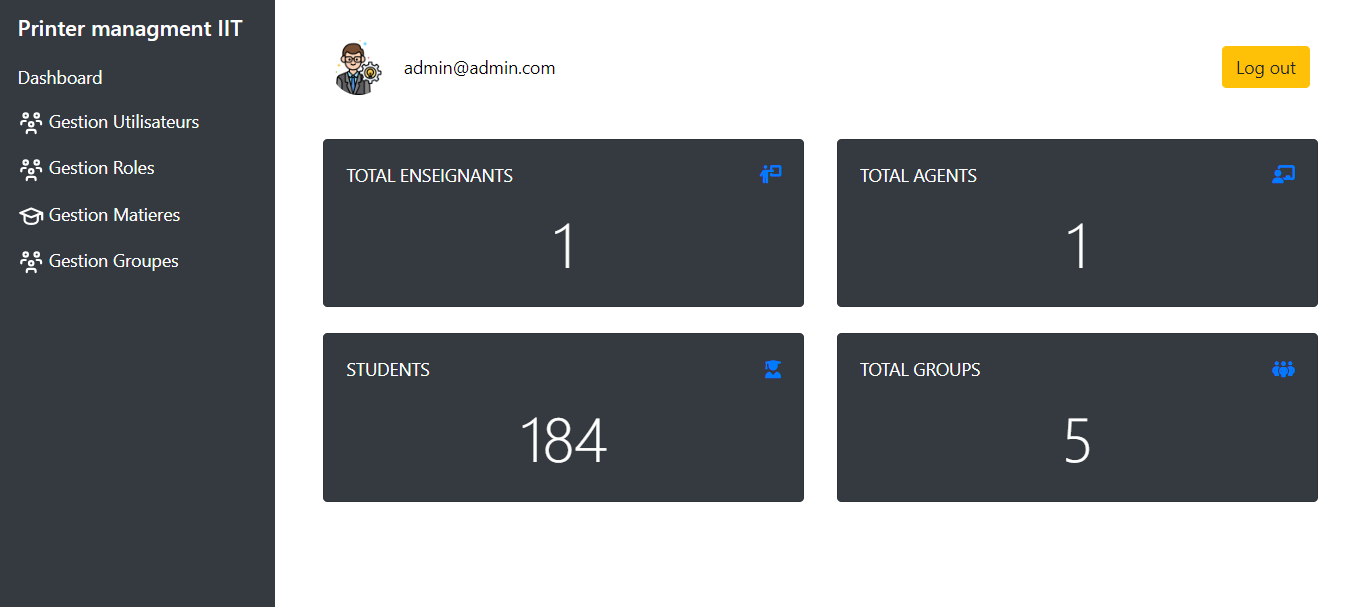Click the blue icon in Total Agents card
The width and height of the screenshot is (1366, 607).
1283,174
